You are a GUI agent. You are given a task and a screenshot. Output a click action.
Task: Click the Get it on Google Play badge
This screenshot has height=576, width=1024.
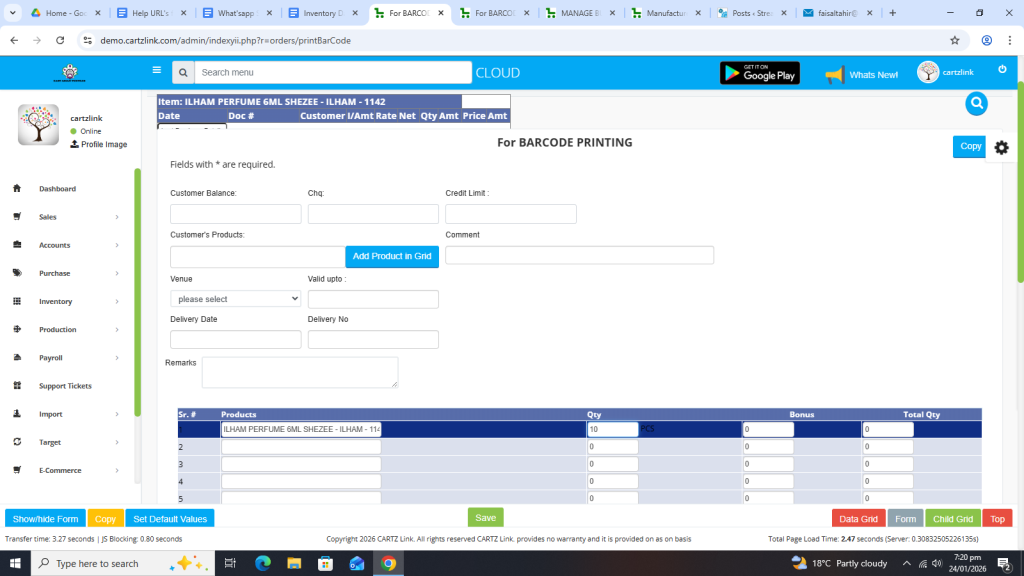pyautogui.click(x=759, y=73)
